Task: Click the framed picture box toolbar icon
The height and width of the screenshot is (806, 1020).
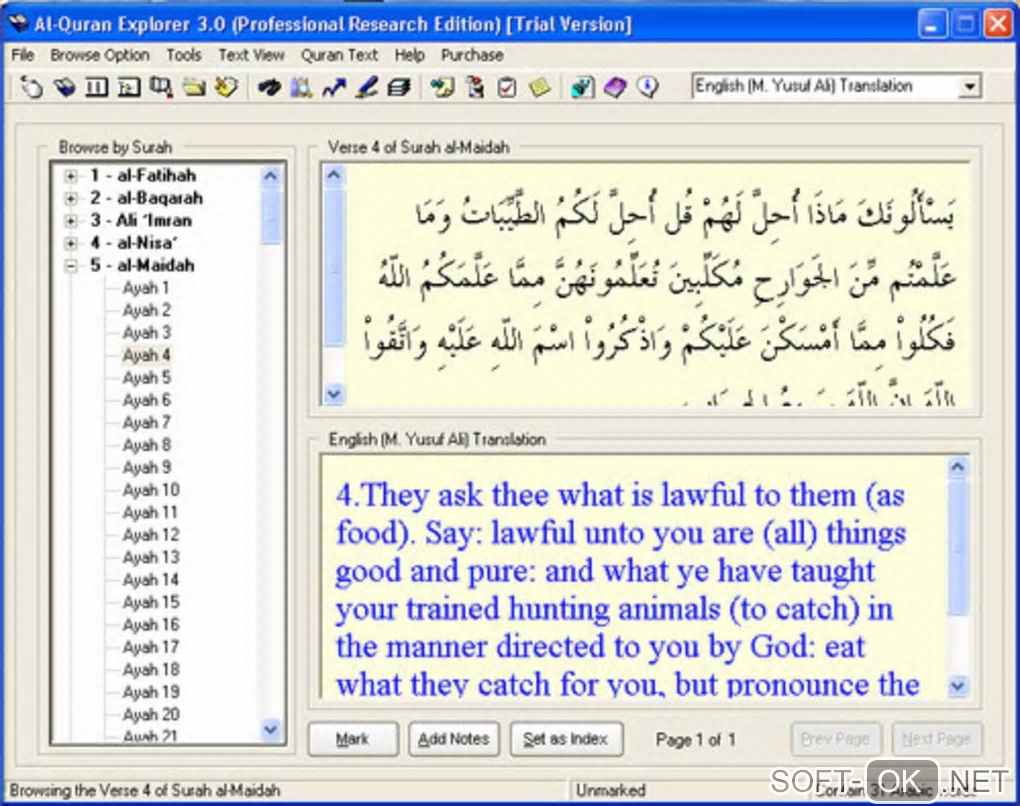Action: [x=129, y=87]
